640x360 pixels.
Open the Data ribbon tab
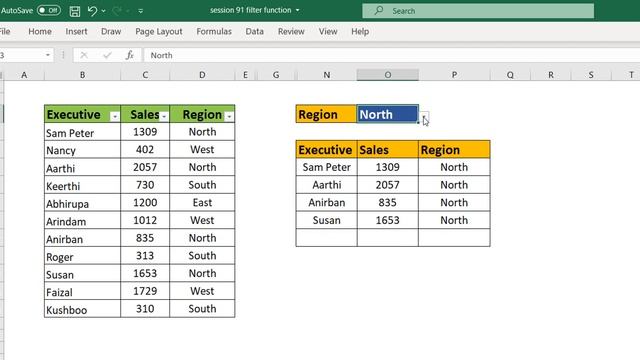pos(254,31)
